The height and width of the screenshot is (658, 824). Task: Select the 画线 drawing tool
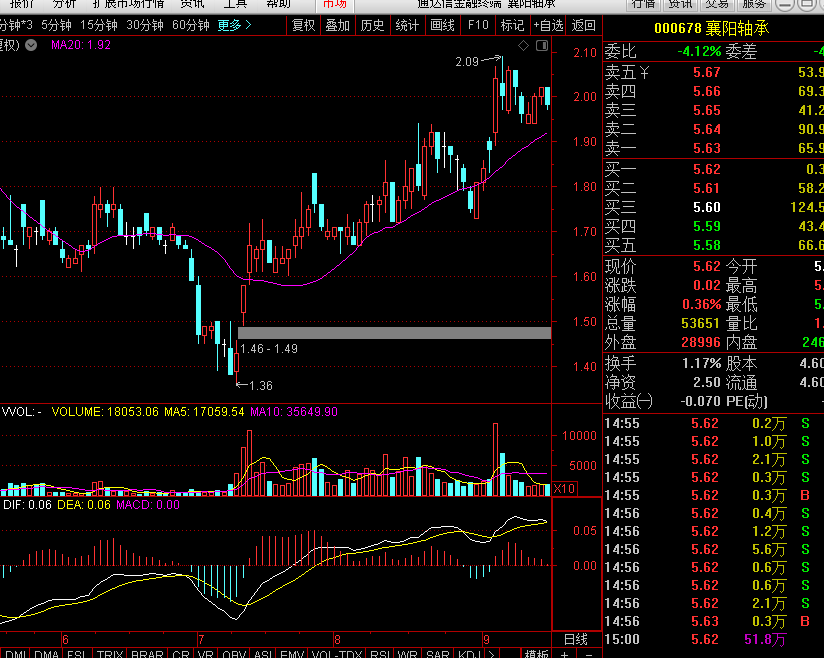pyautogui.click(x=442, y=25)
